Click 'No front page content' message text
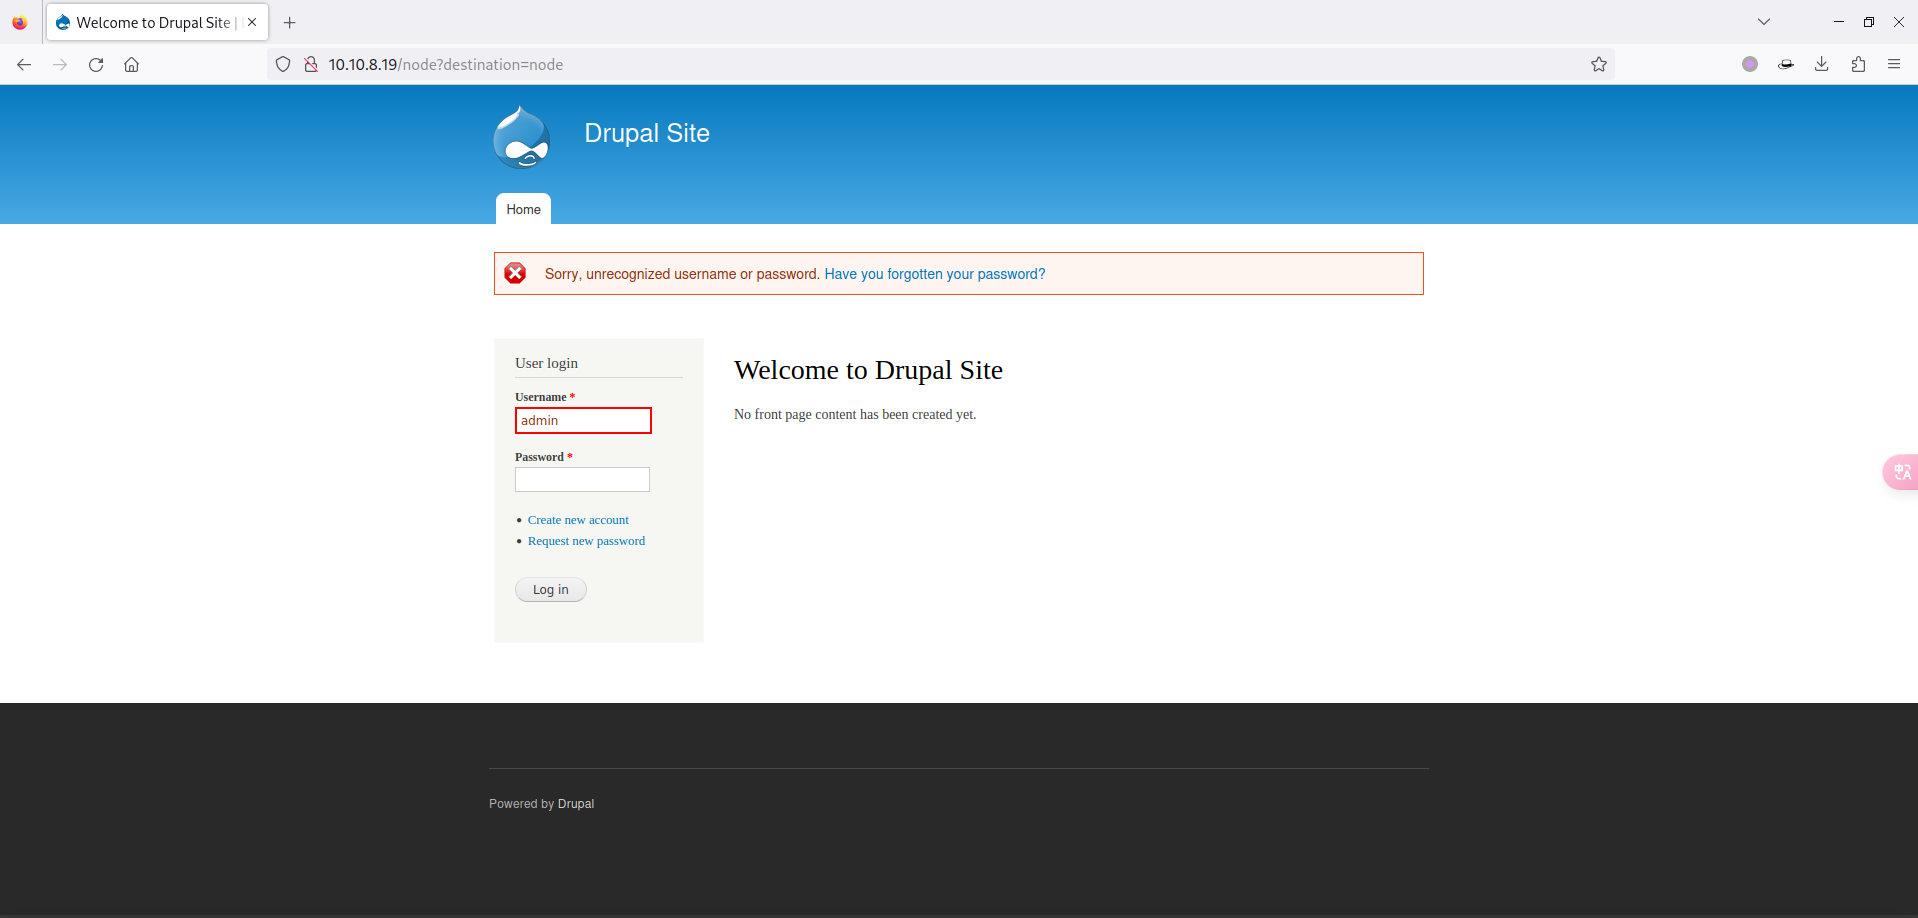The height and width of the screenshot is (918, 1918). point(855,414)
